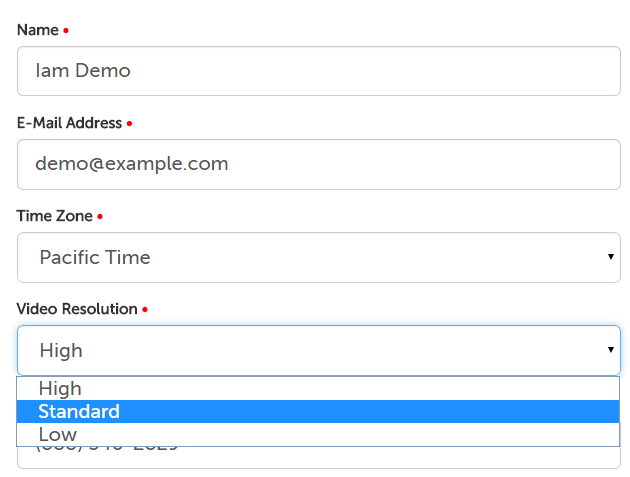Screen dimensions: 630x477
Task: Pick the Low resolution option
Action: tap(57, 435)
